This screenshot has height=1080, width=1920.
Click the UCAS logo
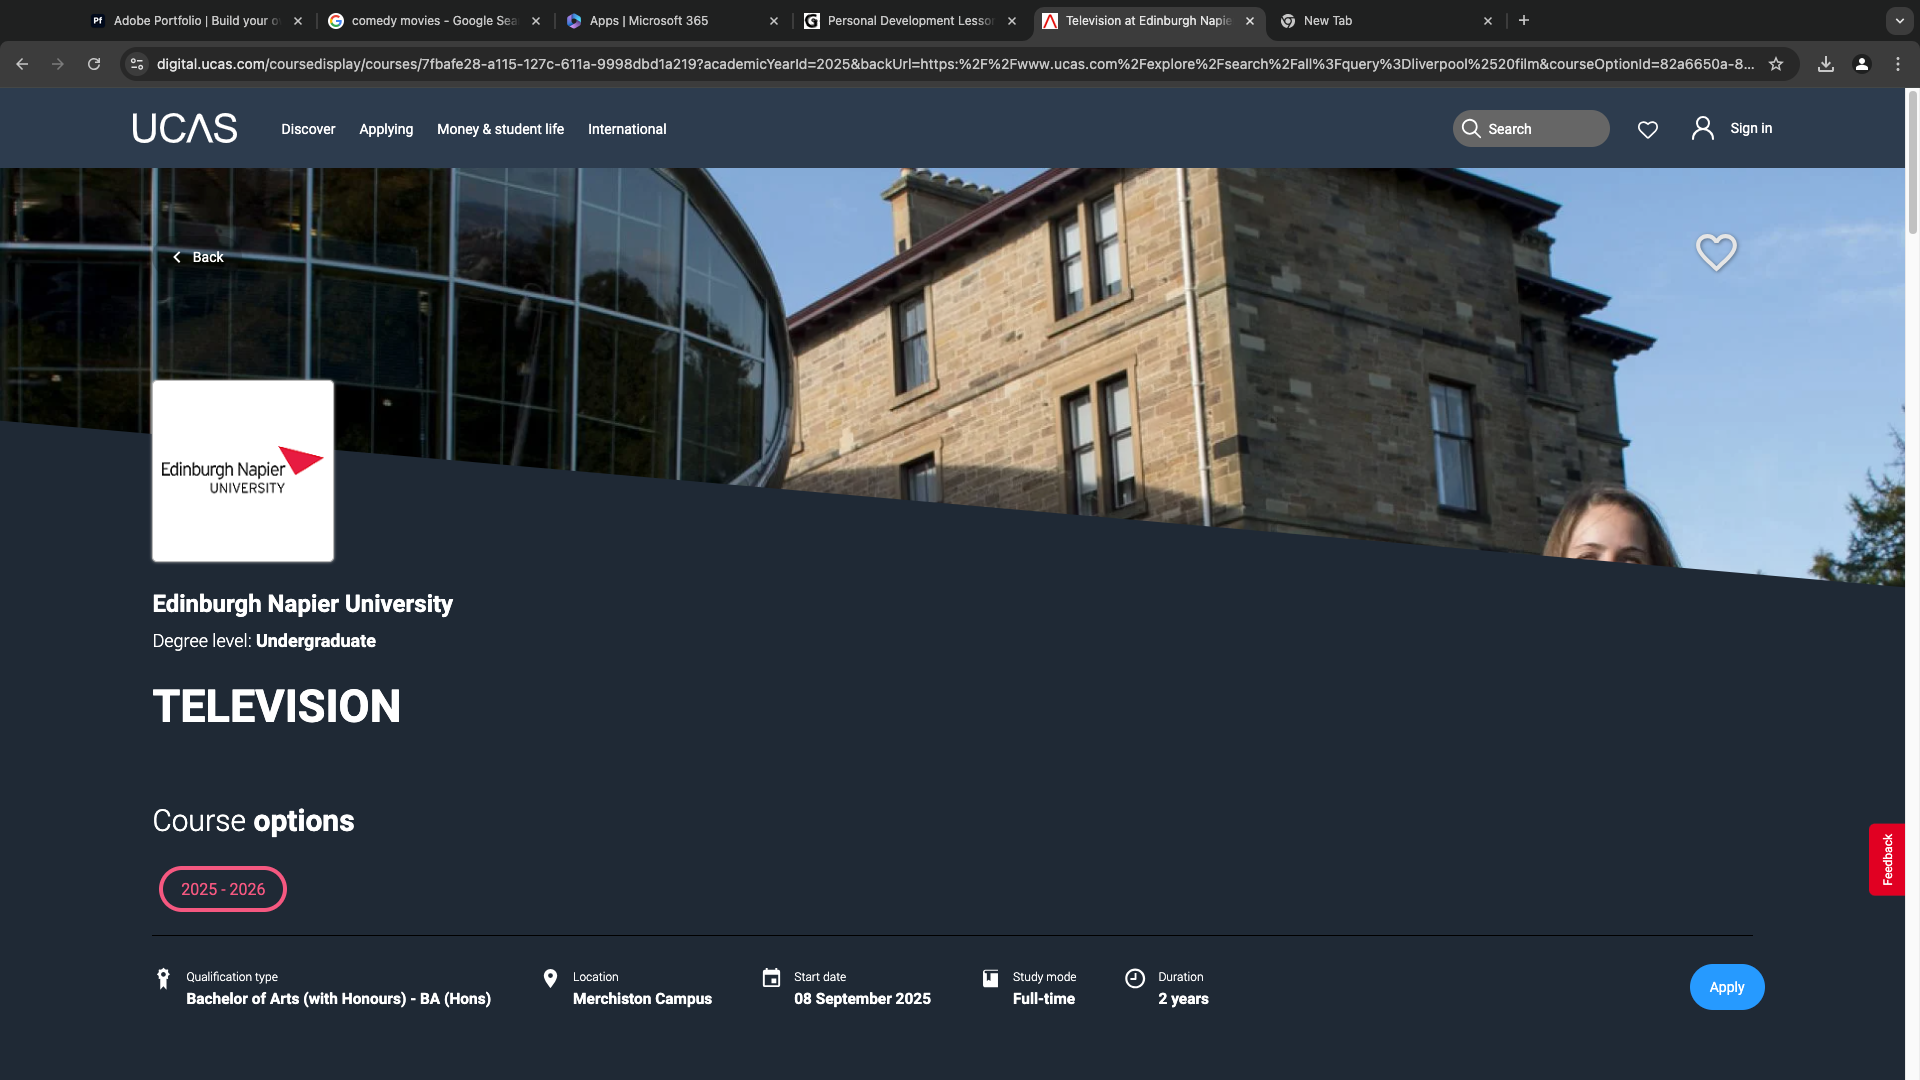[185, 128]
